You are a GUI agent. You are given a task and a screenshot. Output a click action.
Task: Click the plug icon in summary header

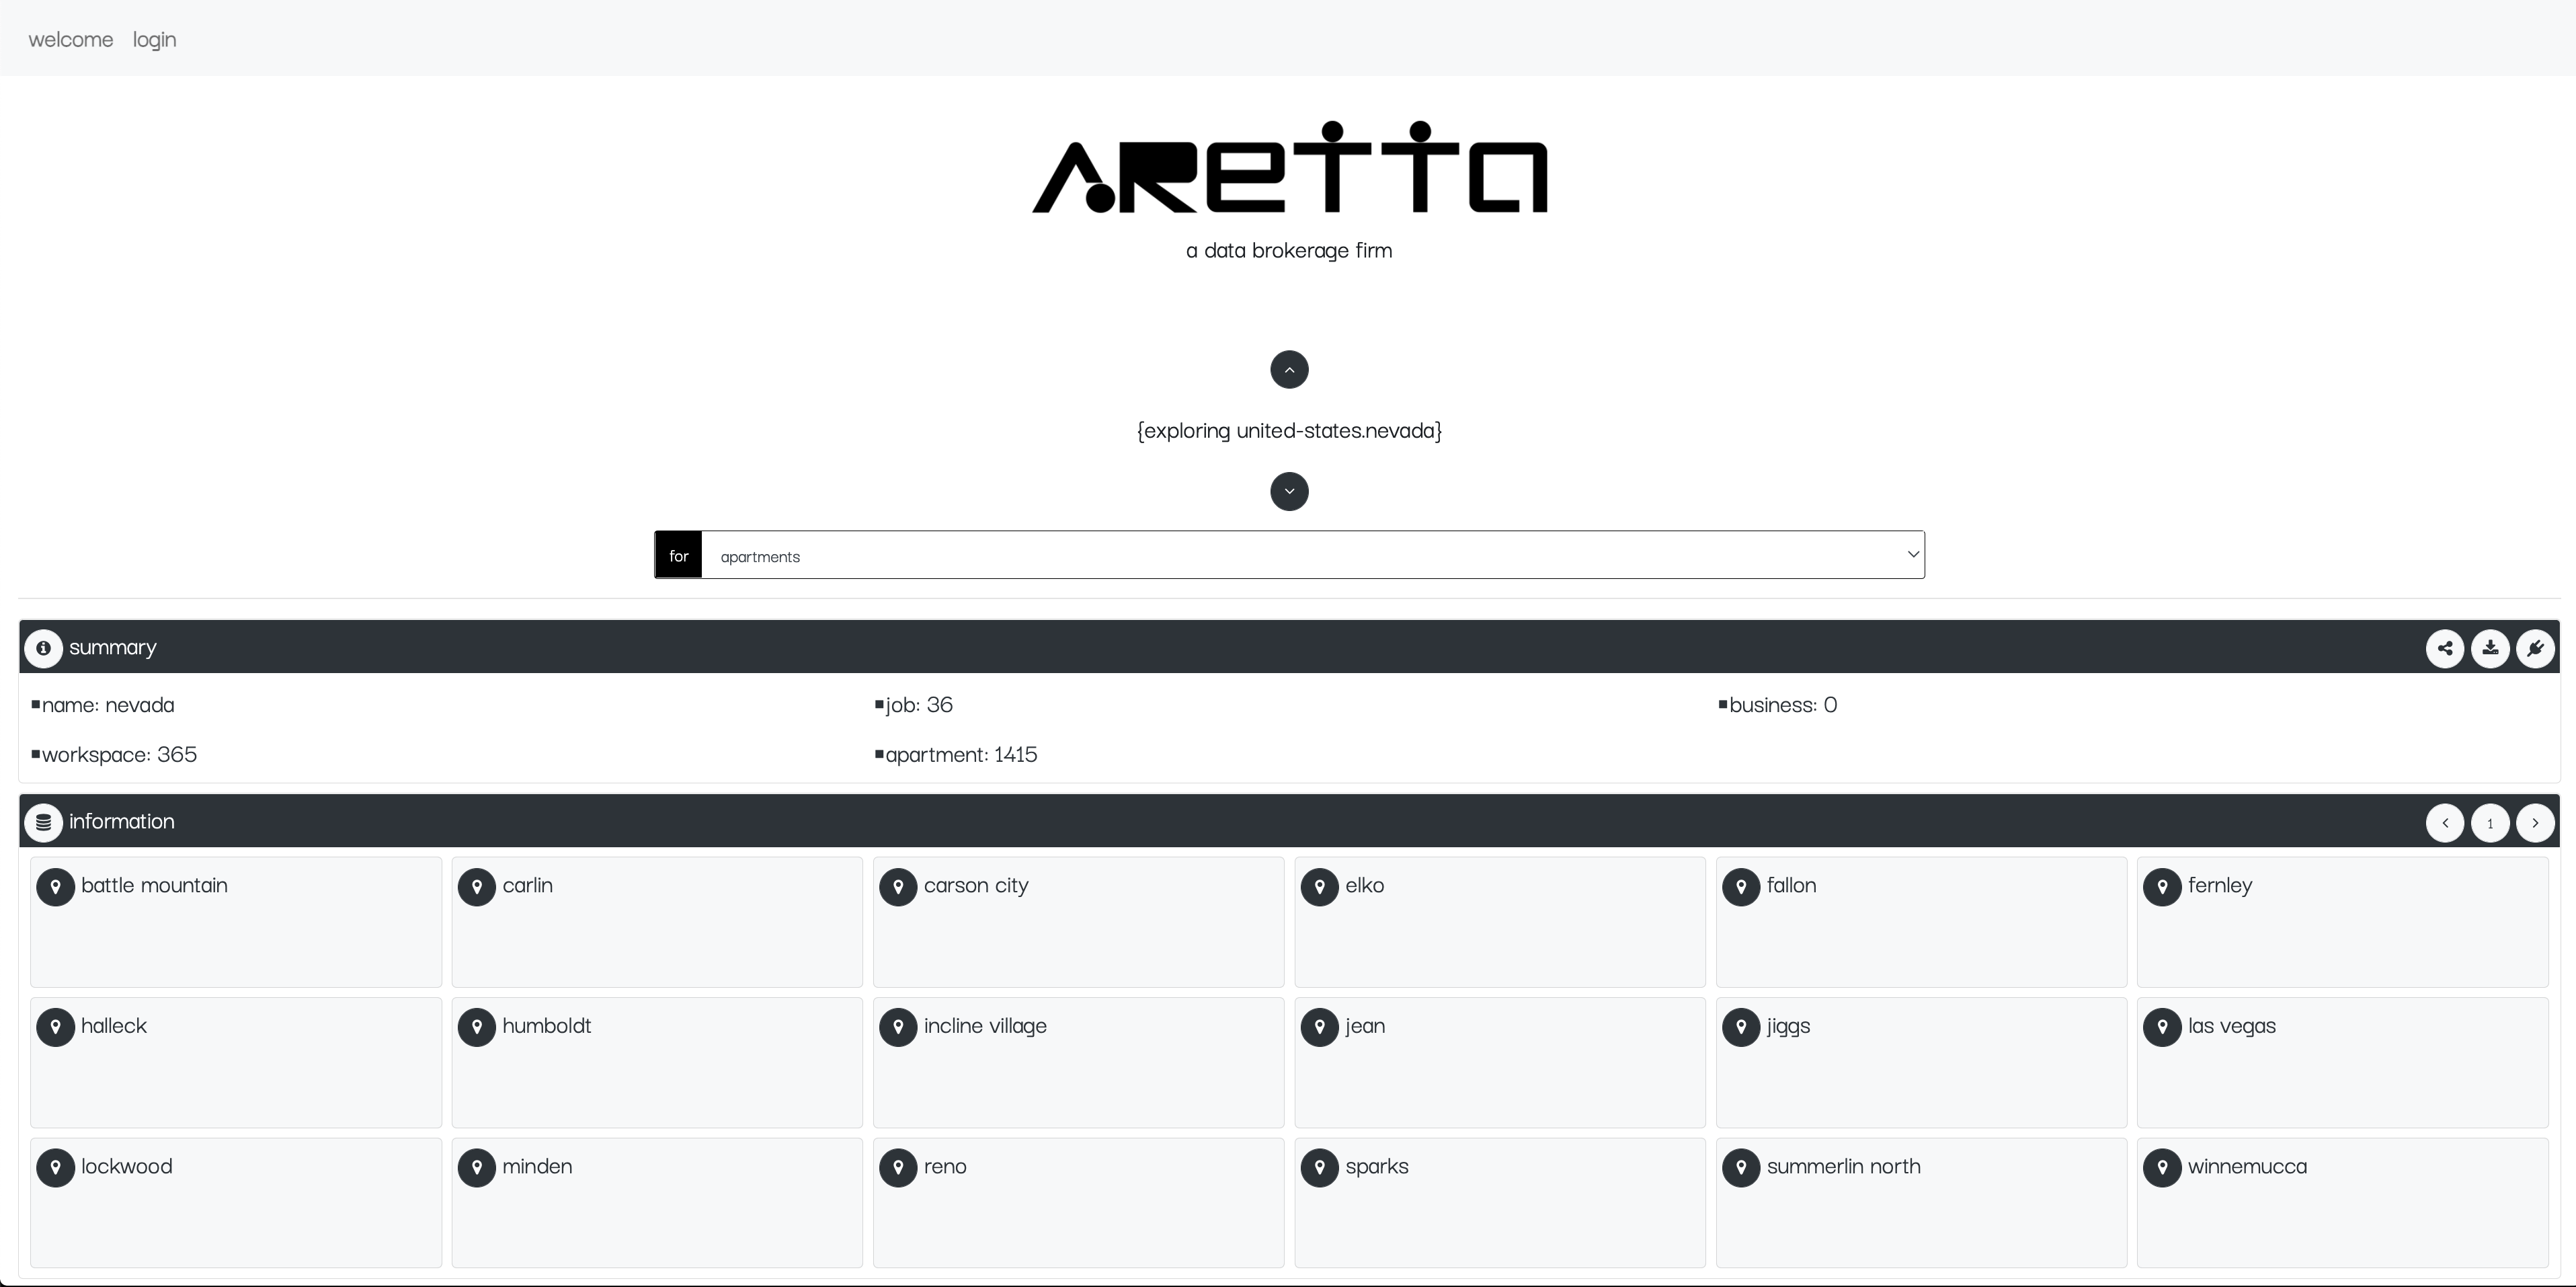(2535, 648)
